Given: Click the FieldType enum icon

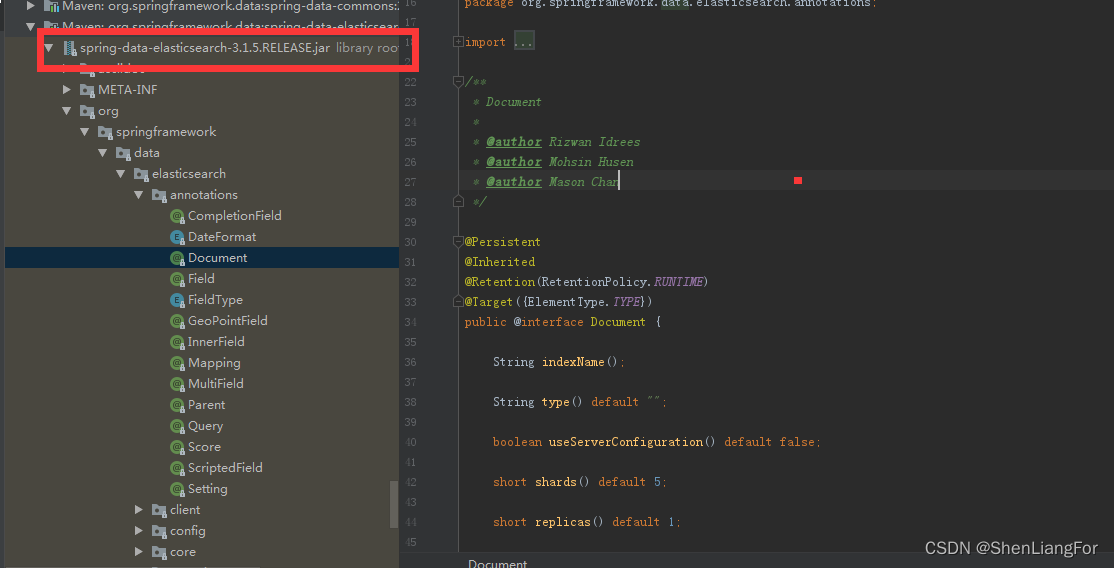Looking at the screenshot, I should (x=177, y=300).
